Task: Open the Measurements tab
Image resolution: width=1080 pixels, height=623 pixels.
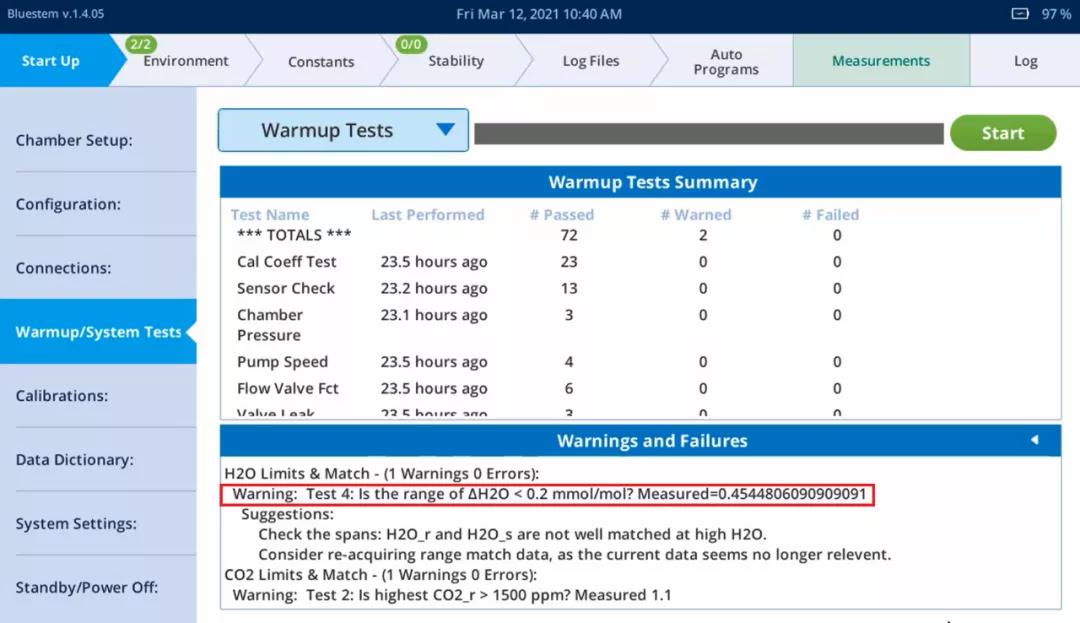Action: pos(880,61)
